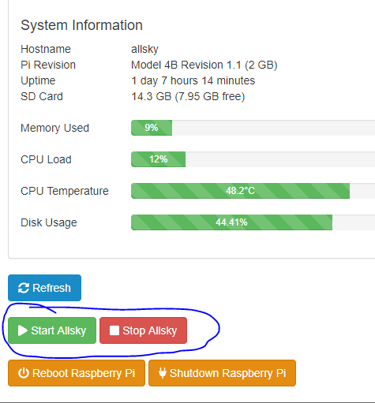Click the hostname value allsky
The height and width of the screenshot is (403, 375).
coord(145,49)
